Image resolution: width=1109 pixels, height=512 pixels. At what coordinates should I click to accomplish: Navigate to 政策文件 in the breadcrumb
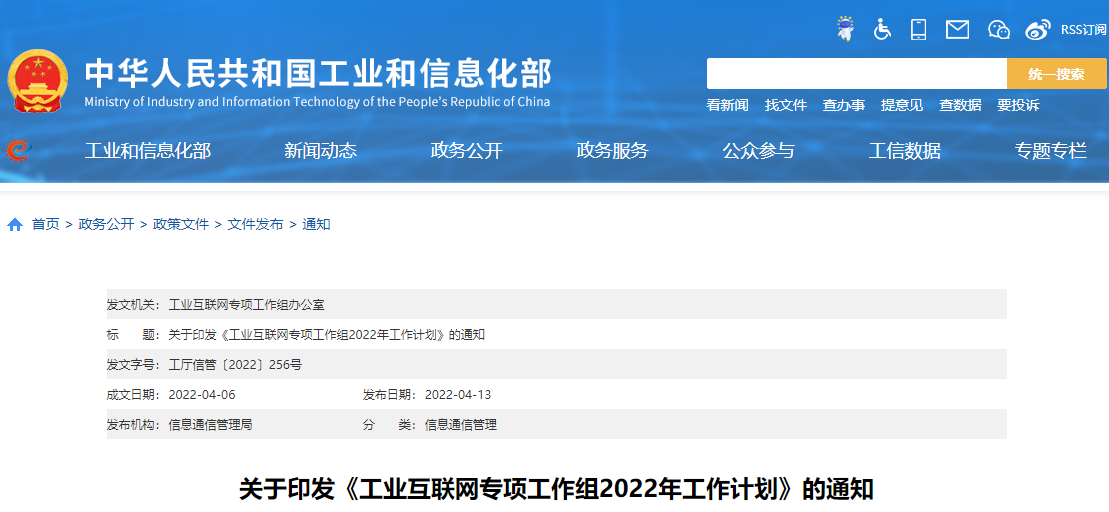[x=181, y=224]
